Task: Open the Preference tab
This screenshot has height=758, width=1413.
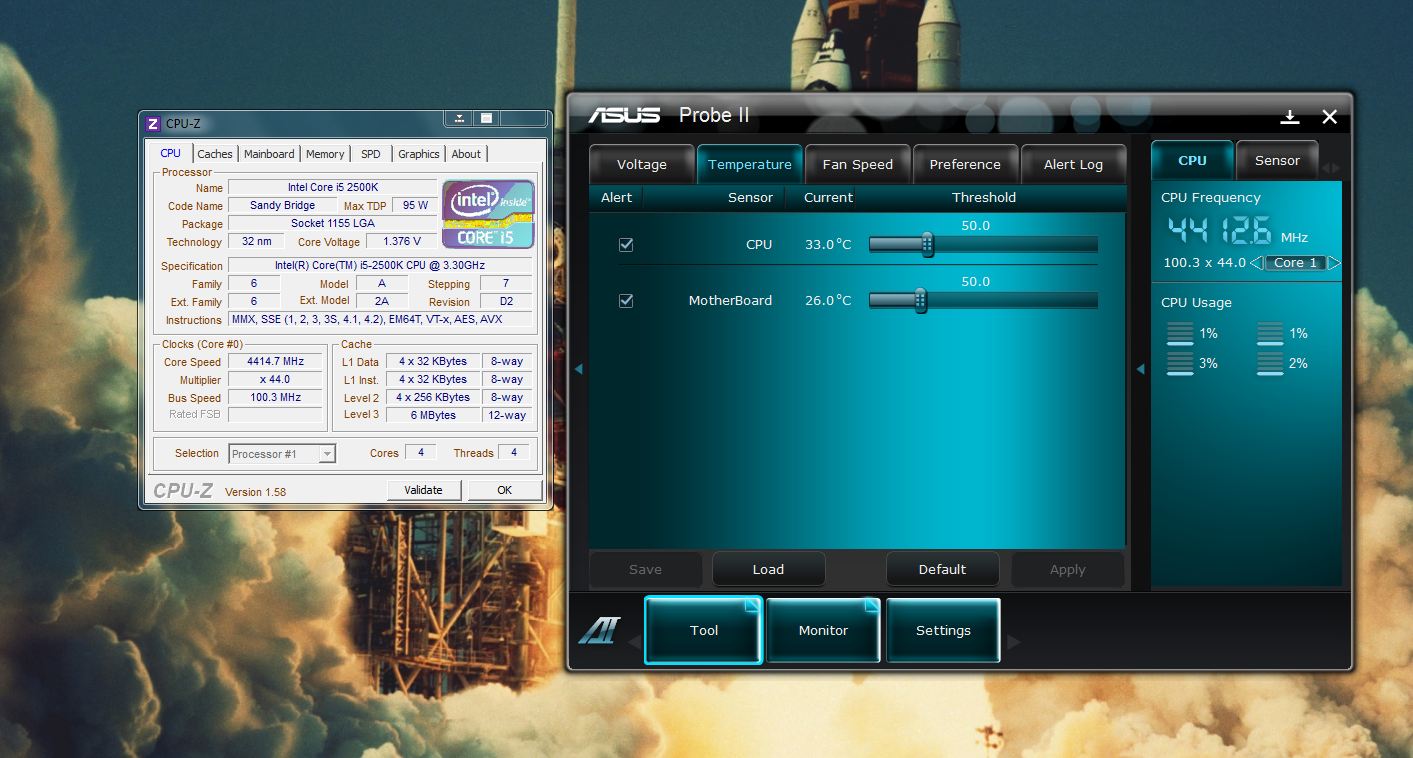Action: pyautogui.click(x=965, y=164)
